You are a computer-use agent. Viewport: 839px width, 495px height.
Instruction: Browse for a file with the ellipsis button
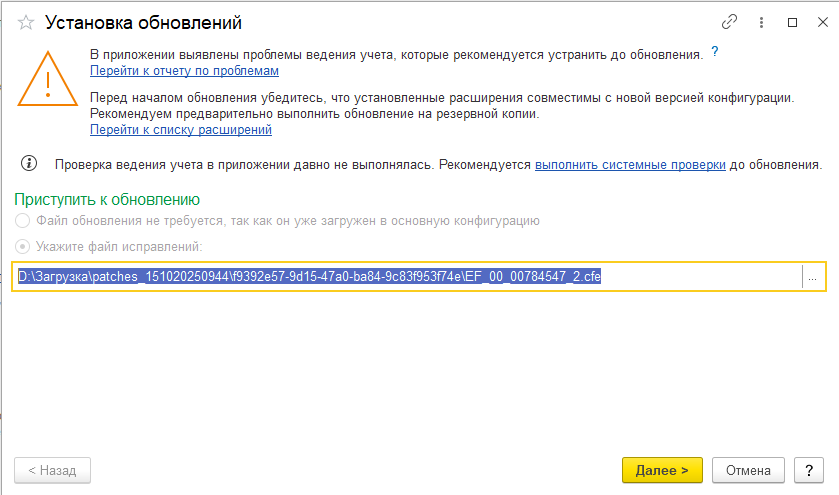tap(813, 277)
